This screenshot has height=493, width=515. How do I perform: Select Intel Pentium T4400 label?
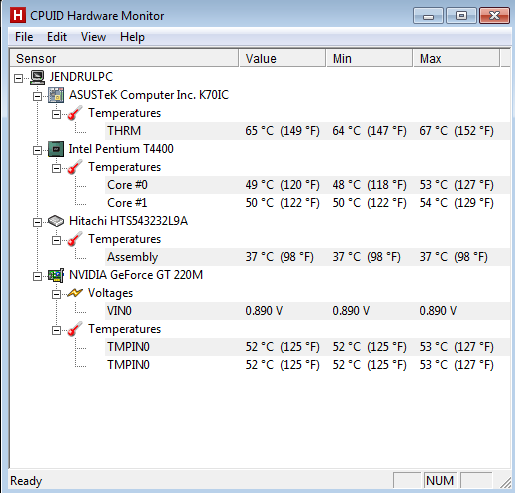click(x=121, y=149)
